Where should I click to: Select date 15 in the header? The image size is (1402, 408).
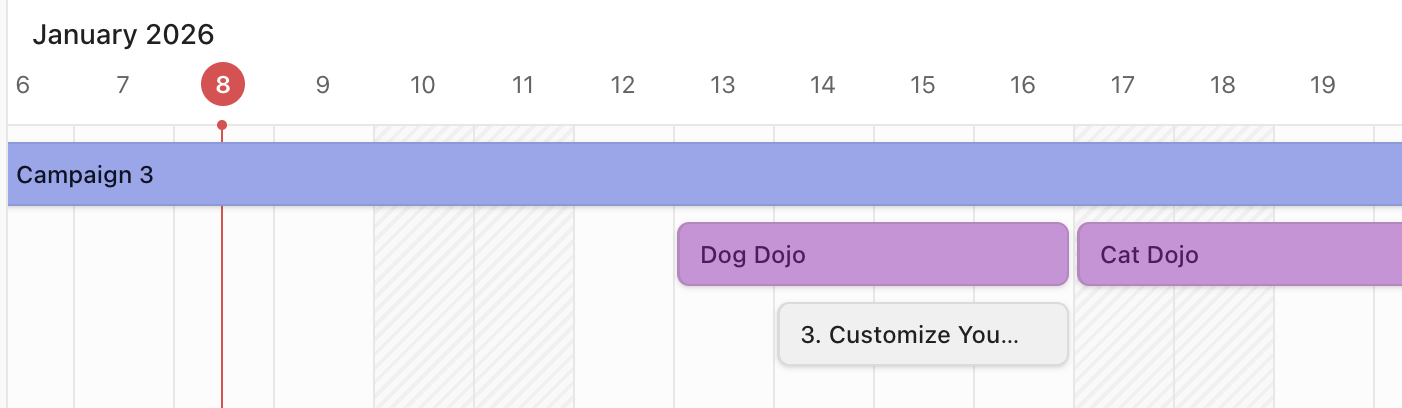923,85
